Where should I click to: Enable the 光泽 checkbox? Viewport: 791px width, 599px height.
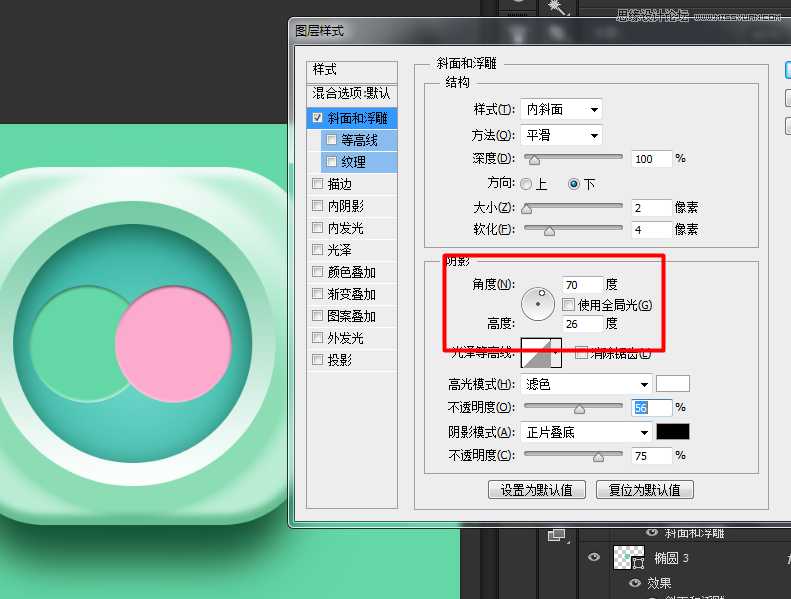click(x=317, y=249)
